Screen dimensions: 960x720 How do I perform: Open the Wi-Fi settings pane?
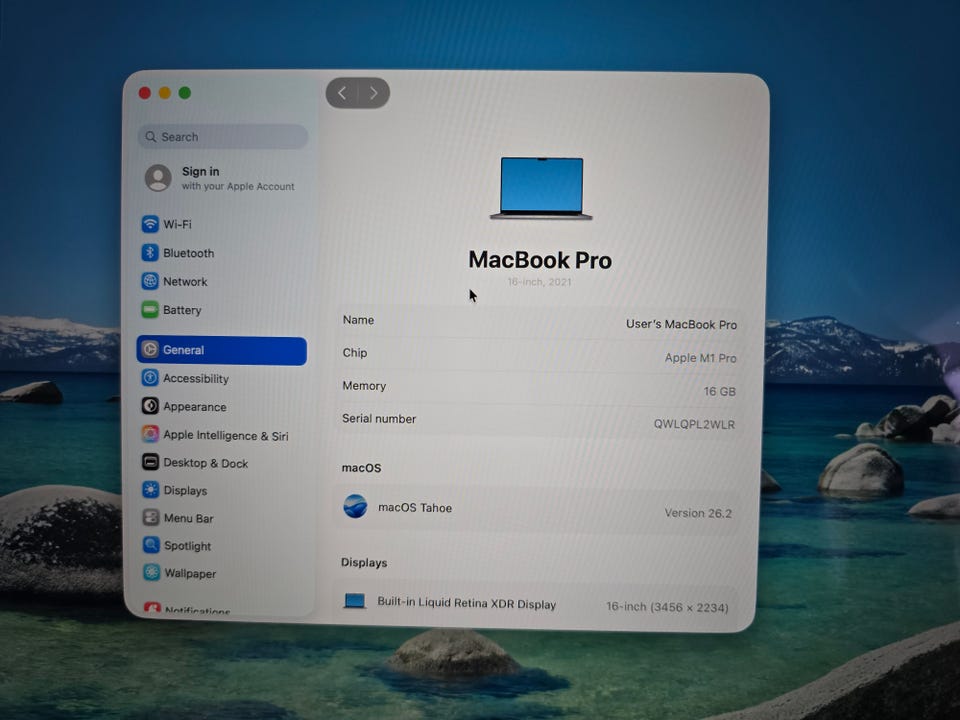click(x=222, y=224)
